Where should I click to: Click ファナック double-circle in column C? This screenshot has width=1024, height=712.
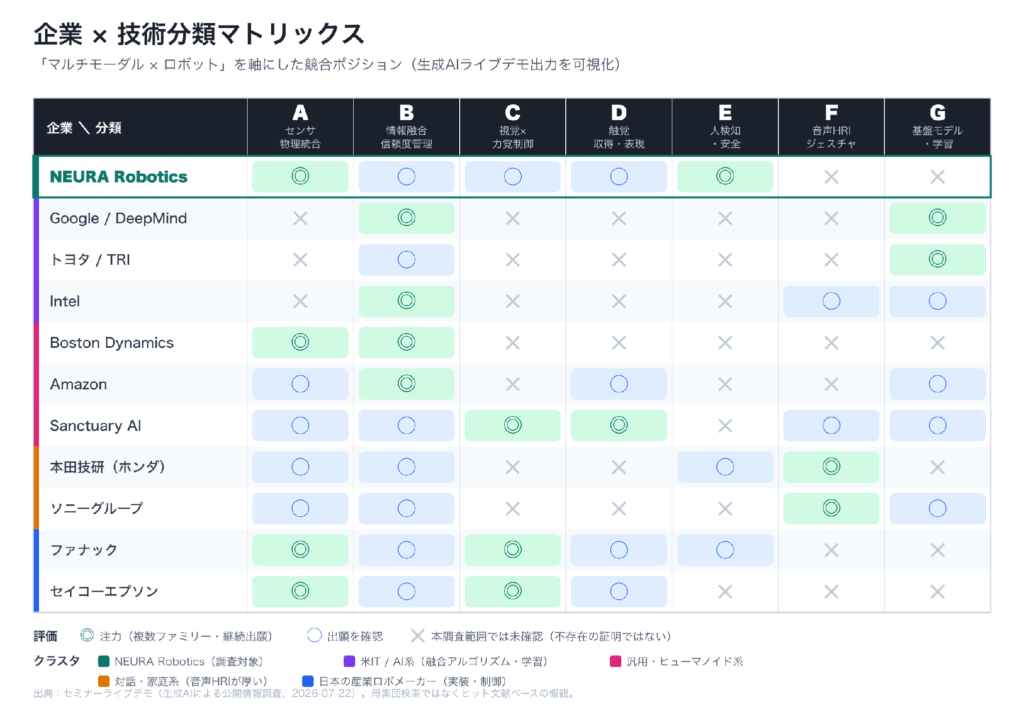[513, 550]
